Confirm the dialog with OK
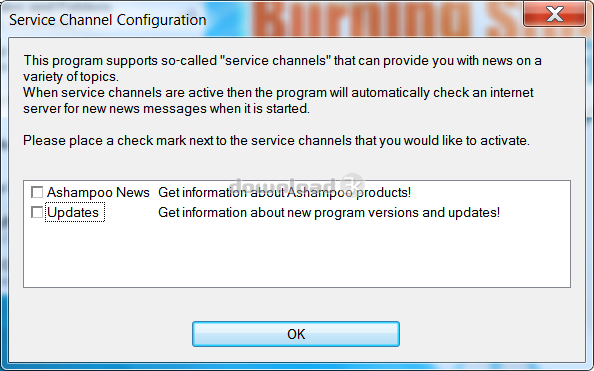 coord(296,334)
